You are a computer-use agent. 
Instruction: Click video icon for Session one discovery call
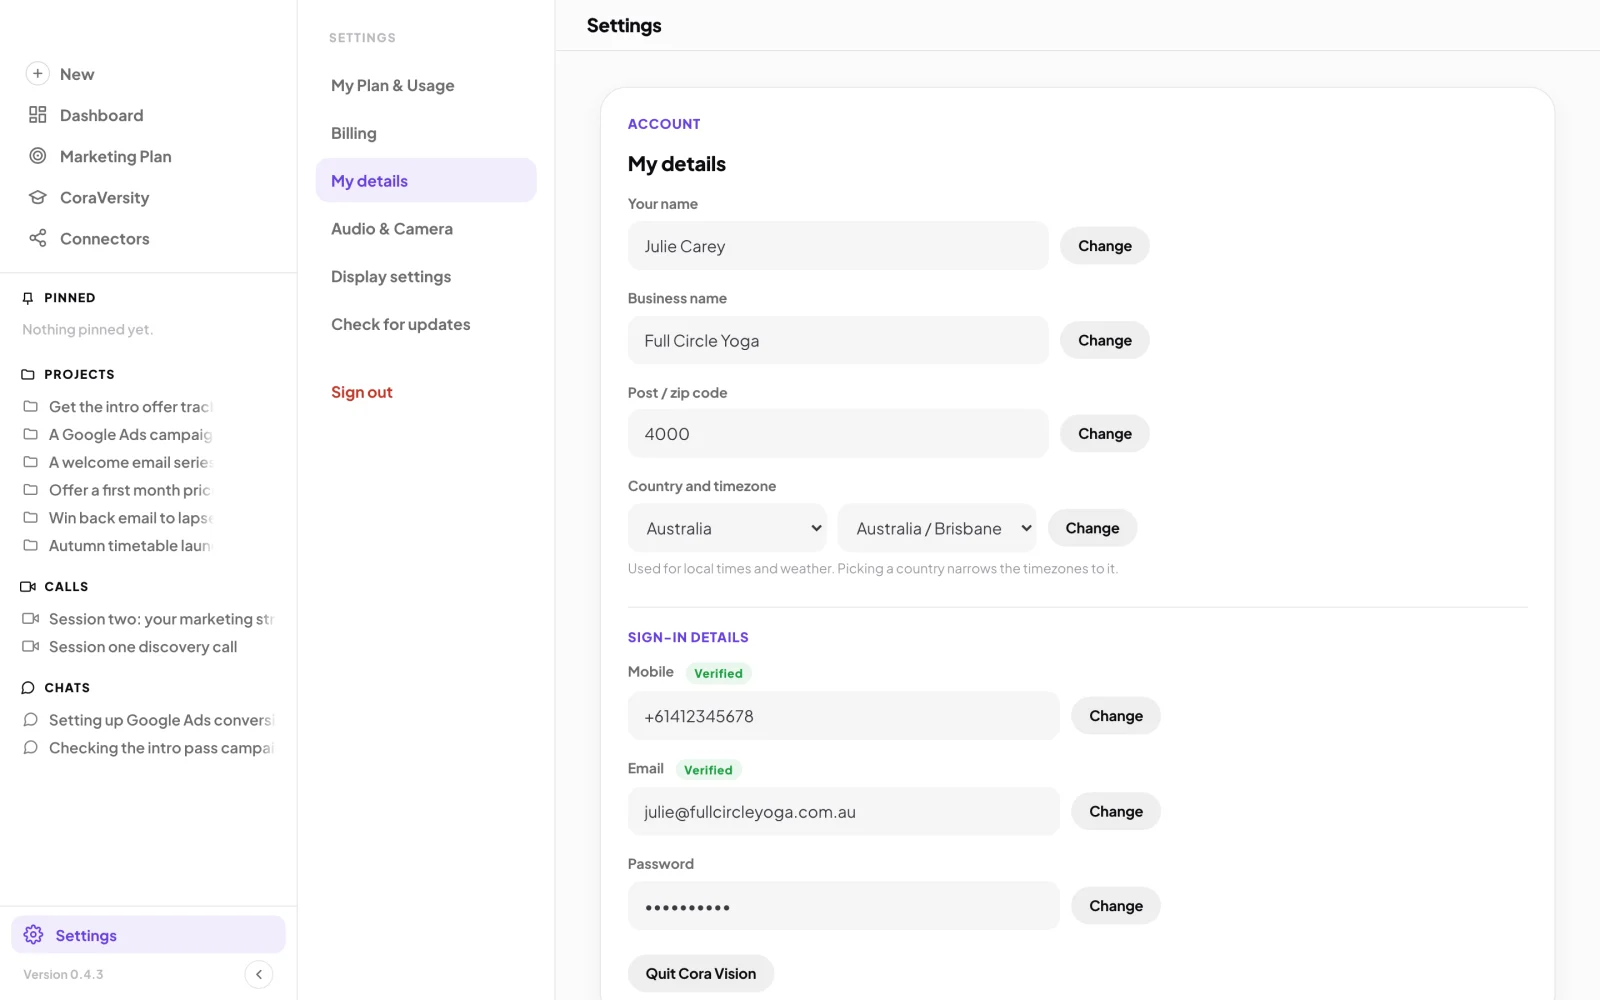tap(31, 646)
